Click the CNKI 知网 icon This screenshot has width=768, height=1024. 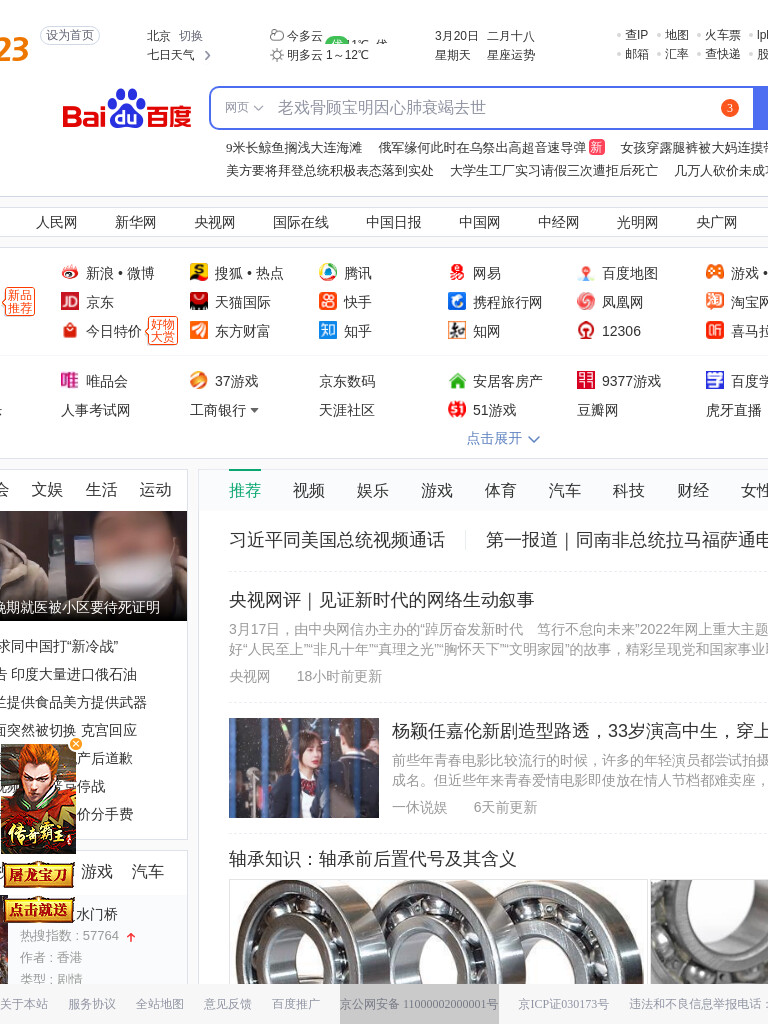(x=456, y=330)
